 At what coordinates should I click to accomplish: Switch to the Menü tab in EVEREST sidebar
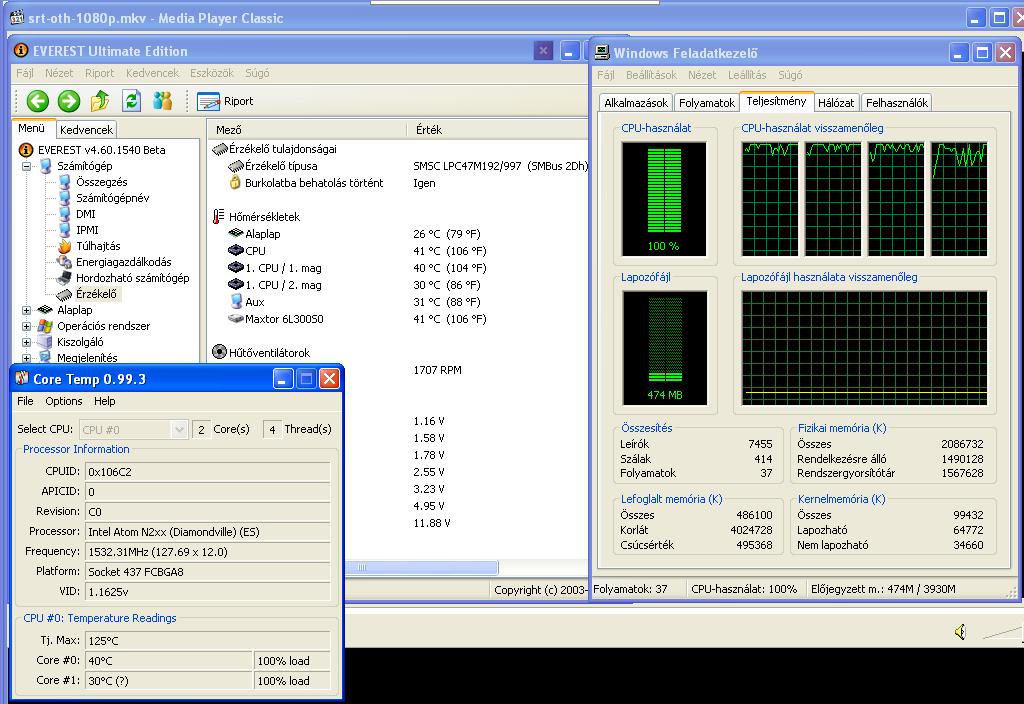click(x=31, y=129)
